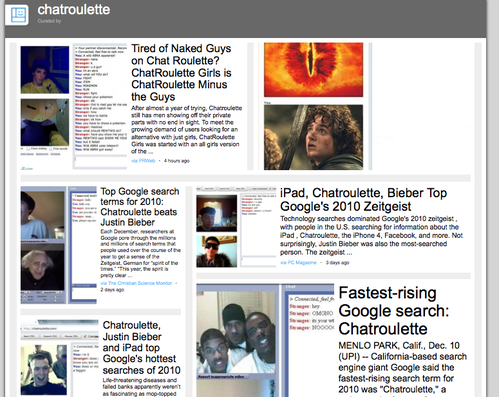
Task: Click the chatroulette newspaper logo icon
Action: tap(17, 15)
